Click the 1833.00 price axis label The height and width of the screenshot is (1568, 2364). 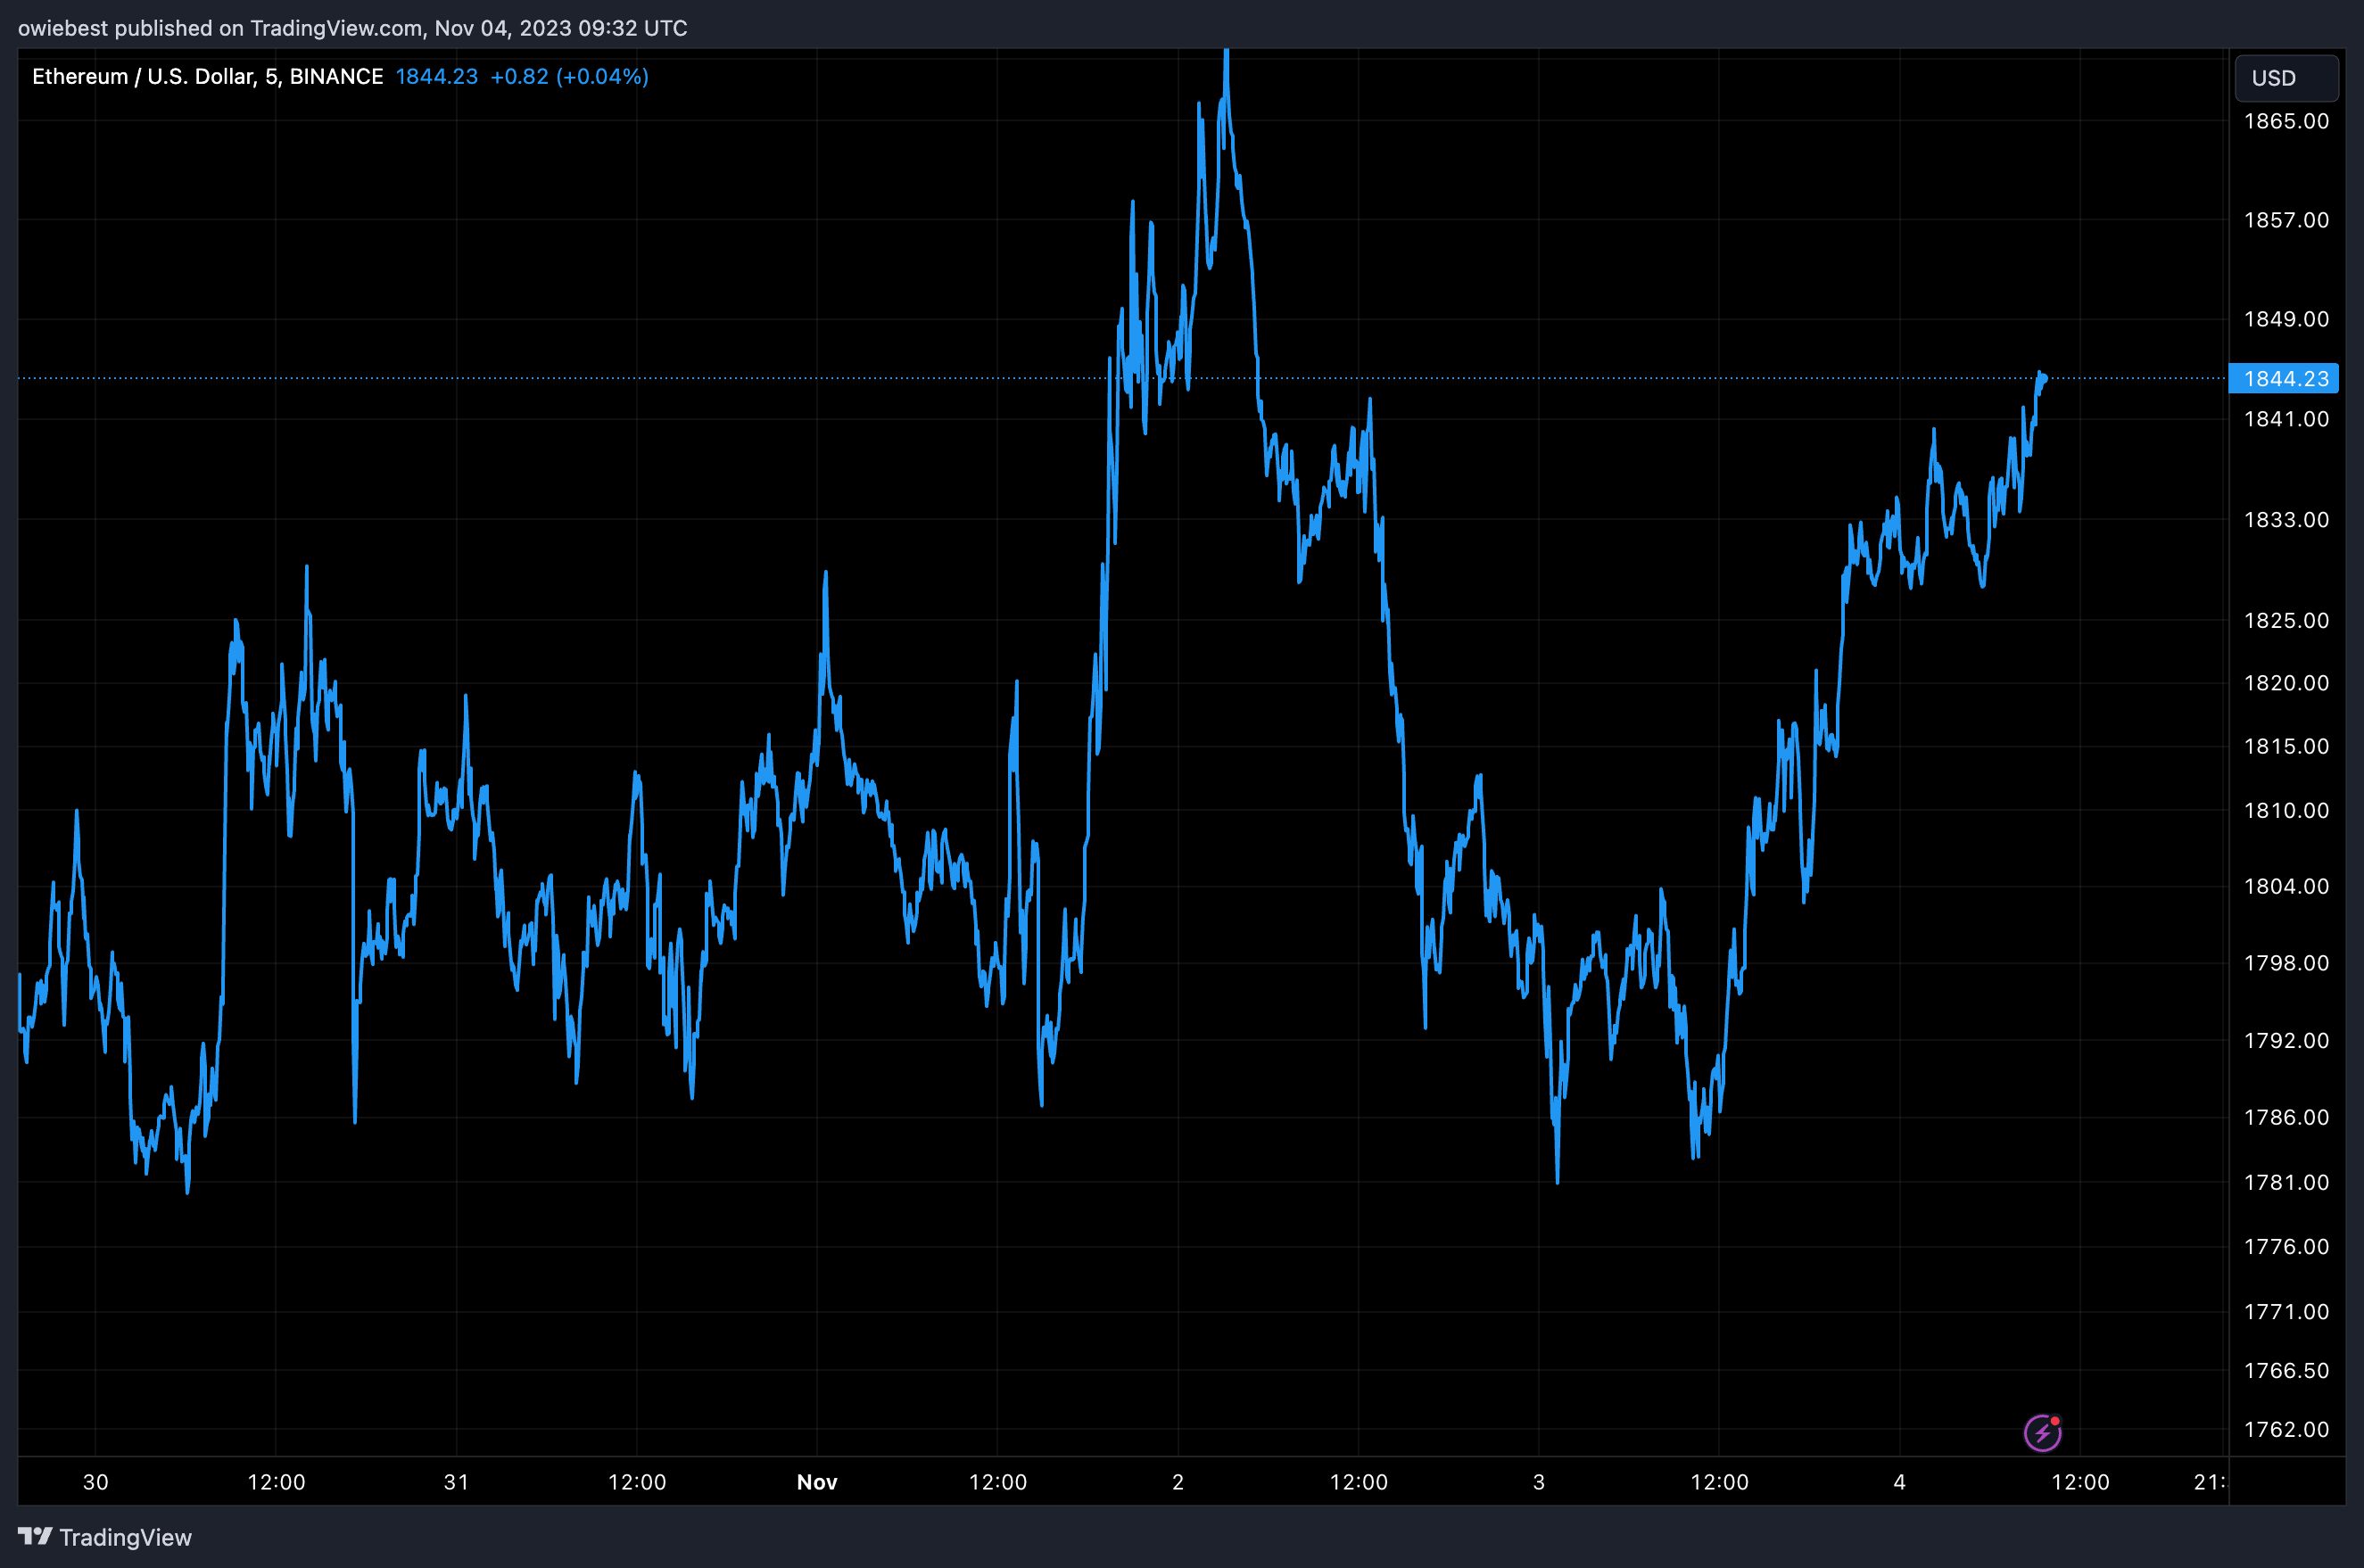[2286, 520]
